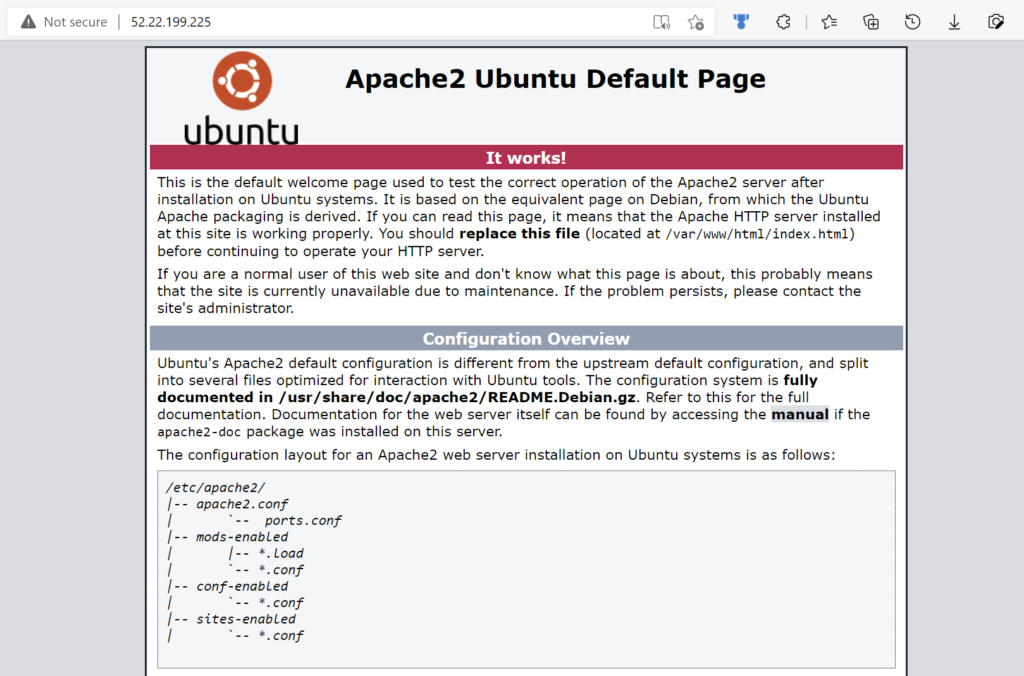Click the "Apache2 Ubuntu Default Page" heading

pos(555,79)
